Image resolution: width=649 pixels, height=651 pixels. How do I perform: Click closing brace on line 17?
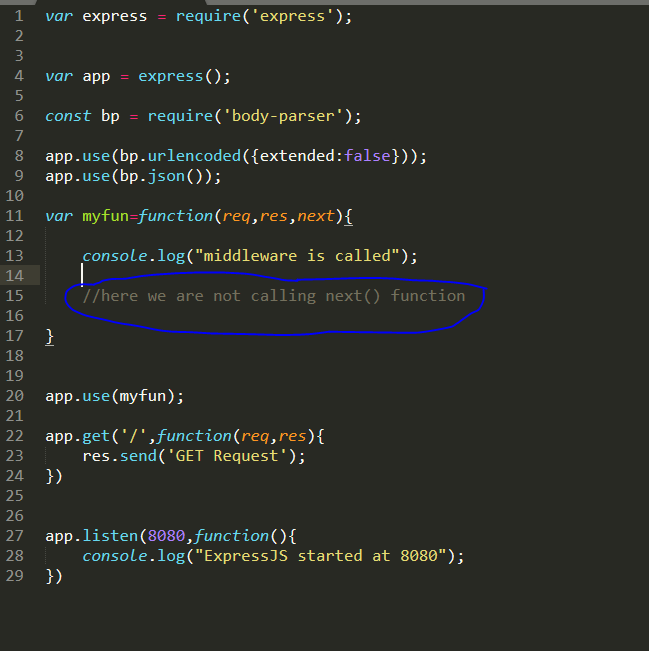[49, 336]
